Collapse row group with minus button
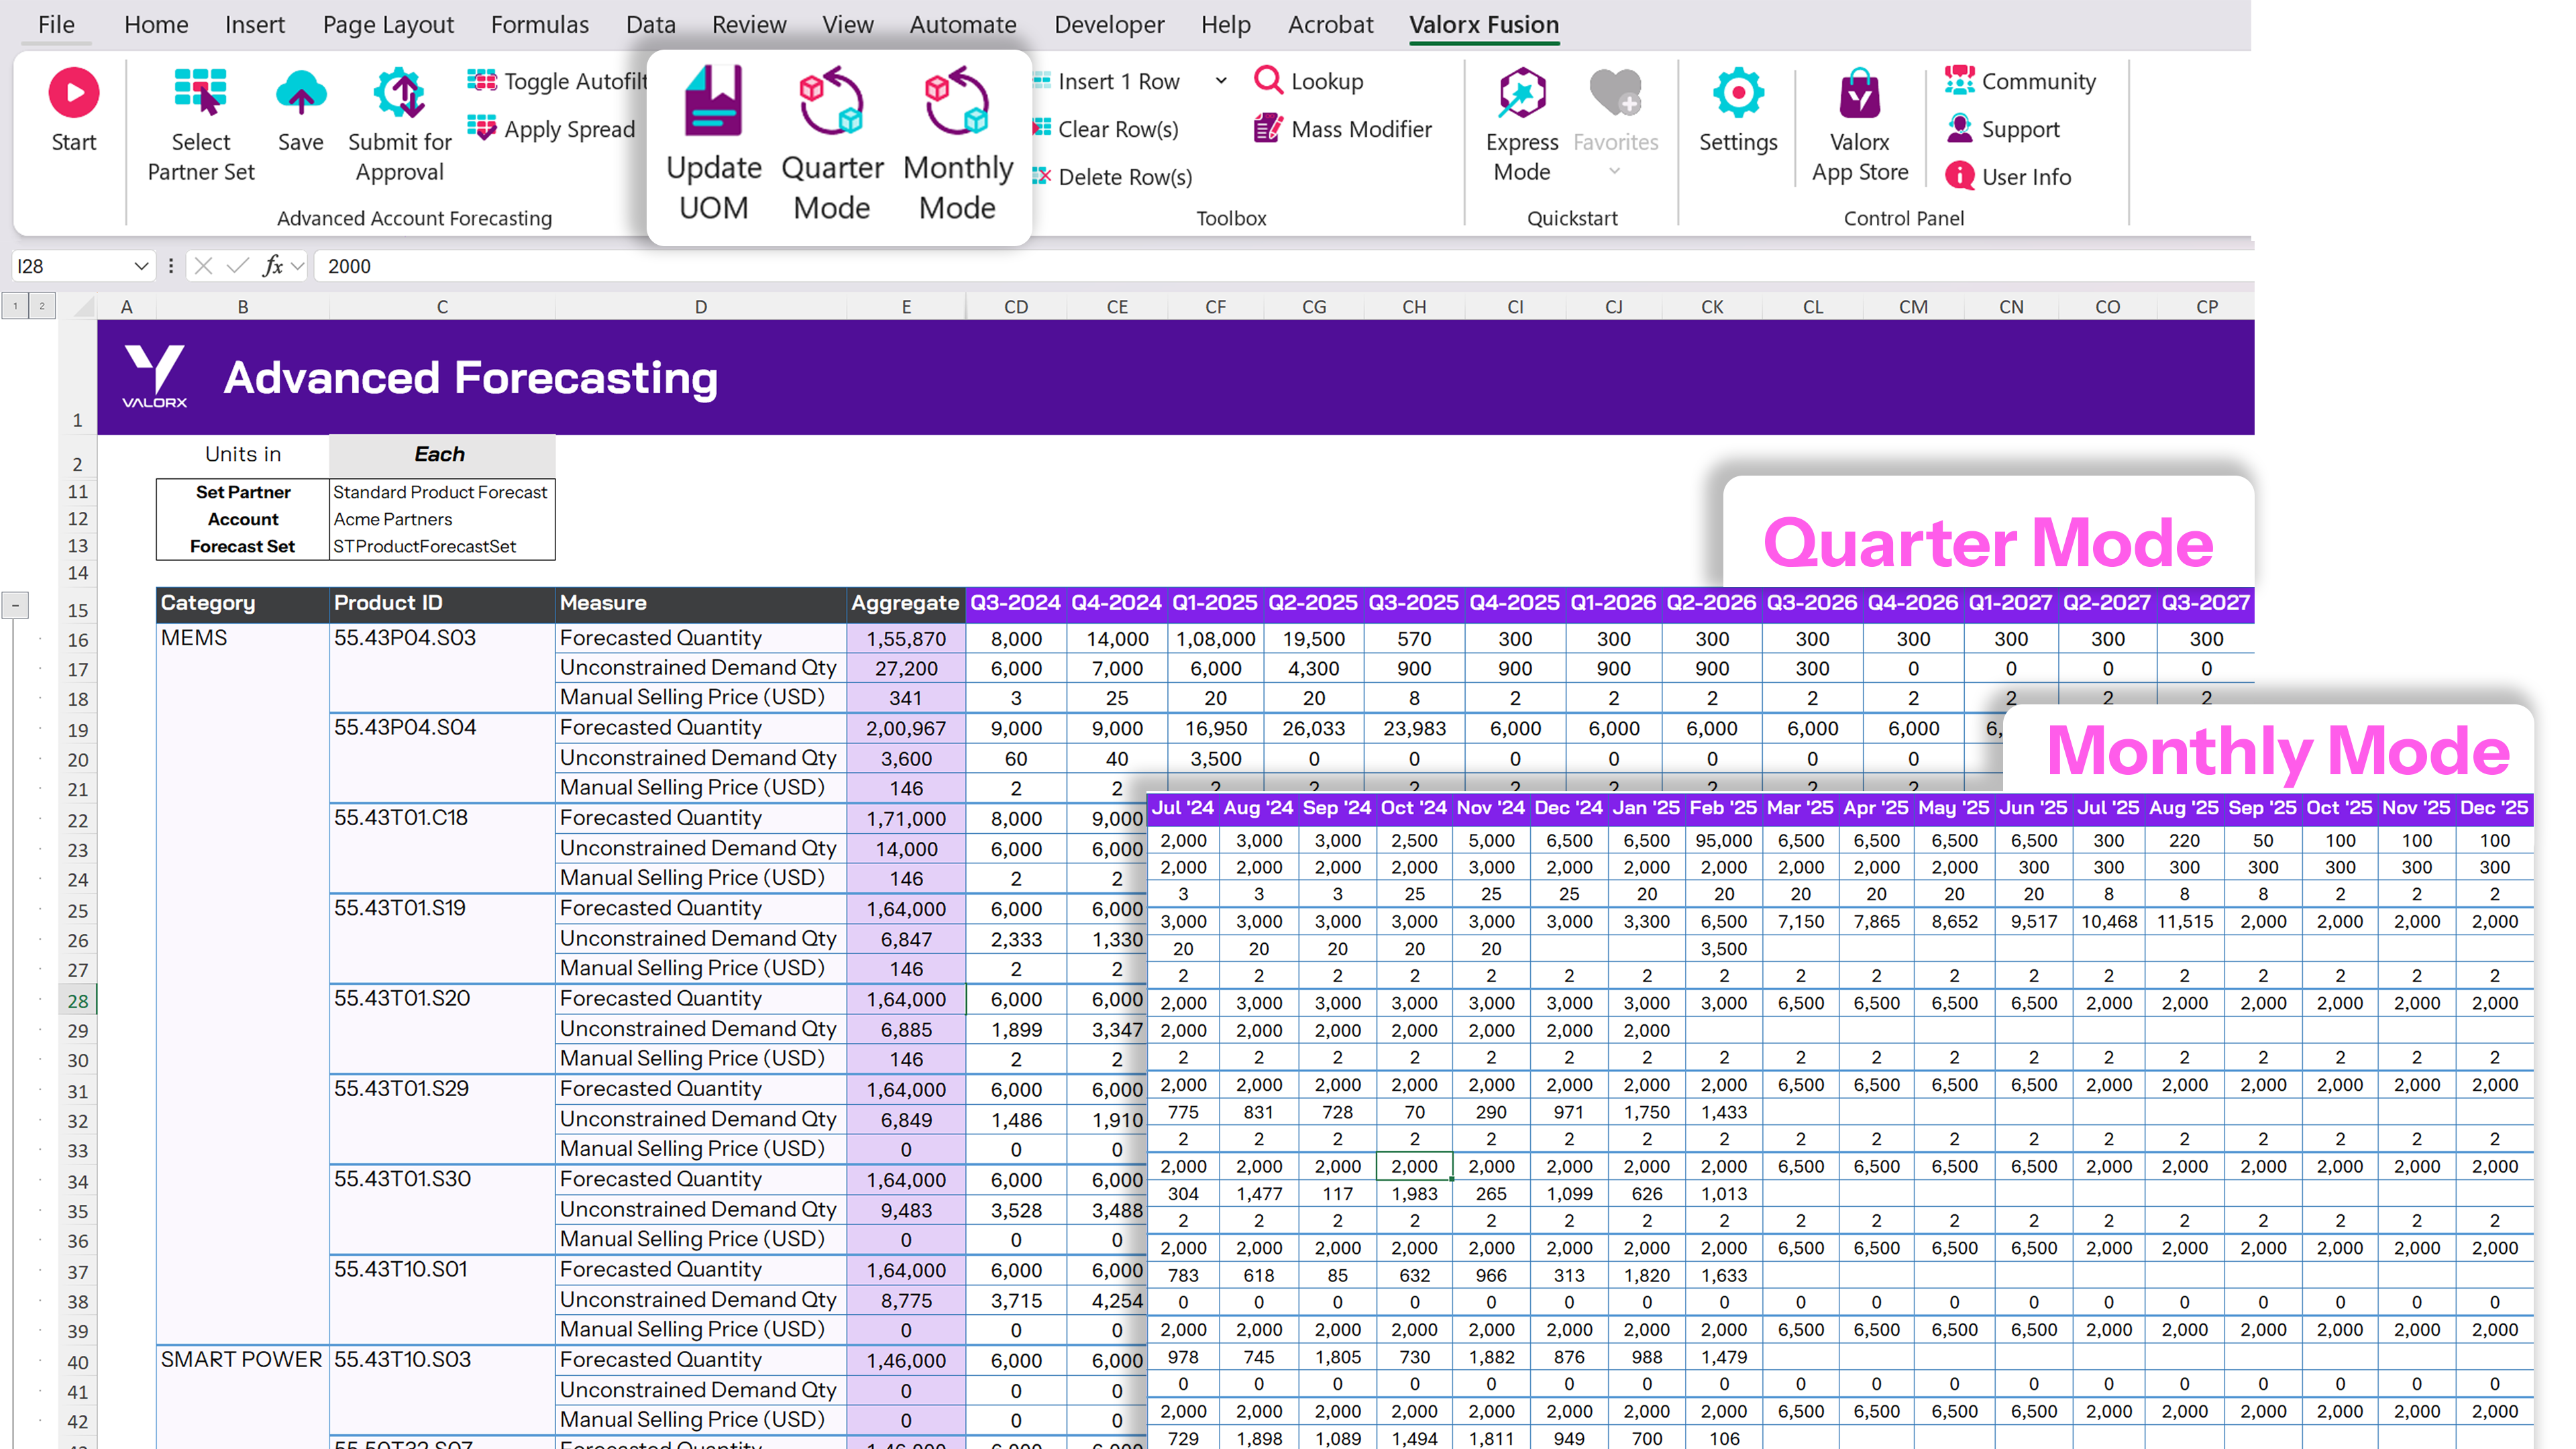The image size is (2576, 1449). pos(15,605)
